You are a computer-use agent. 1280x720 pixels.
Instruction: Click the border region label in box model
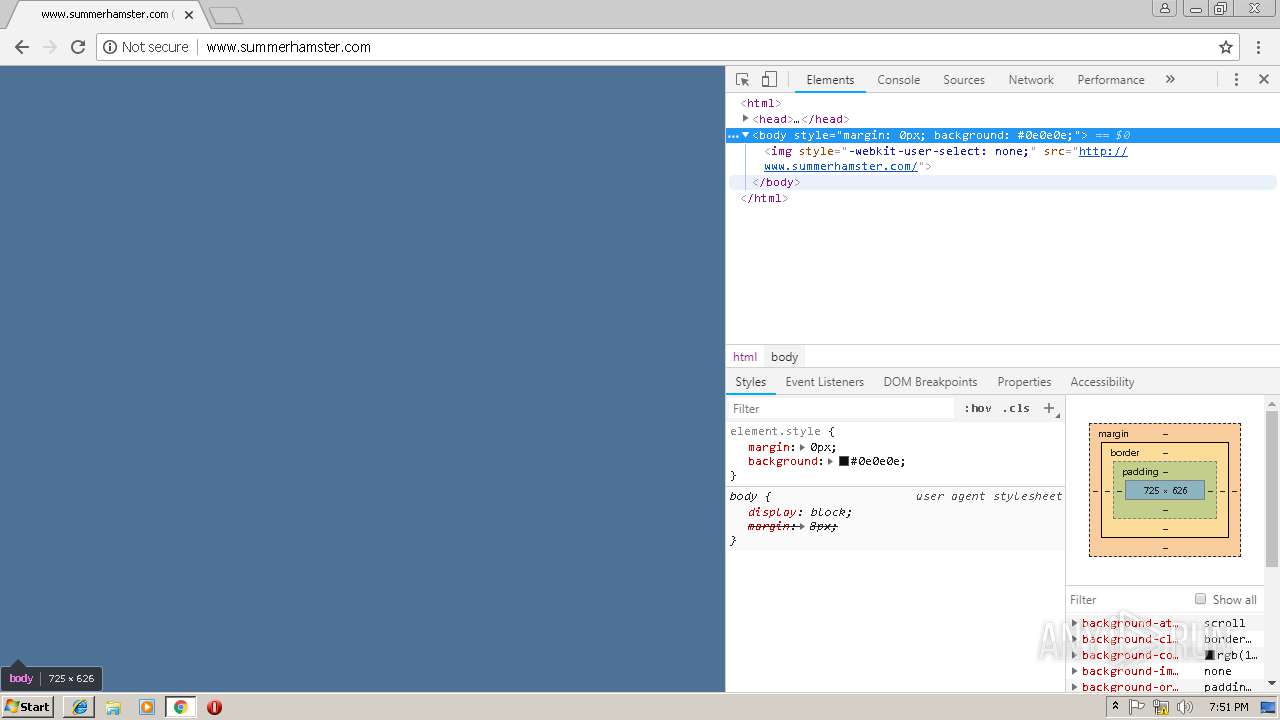(1124, 453)
